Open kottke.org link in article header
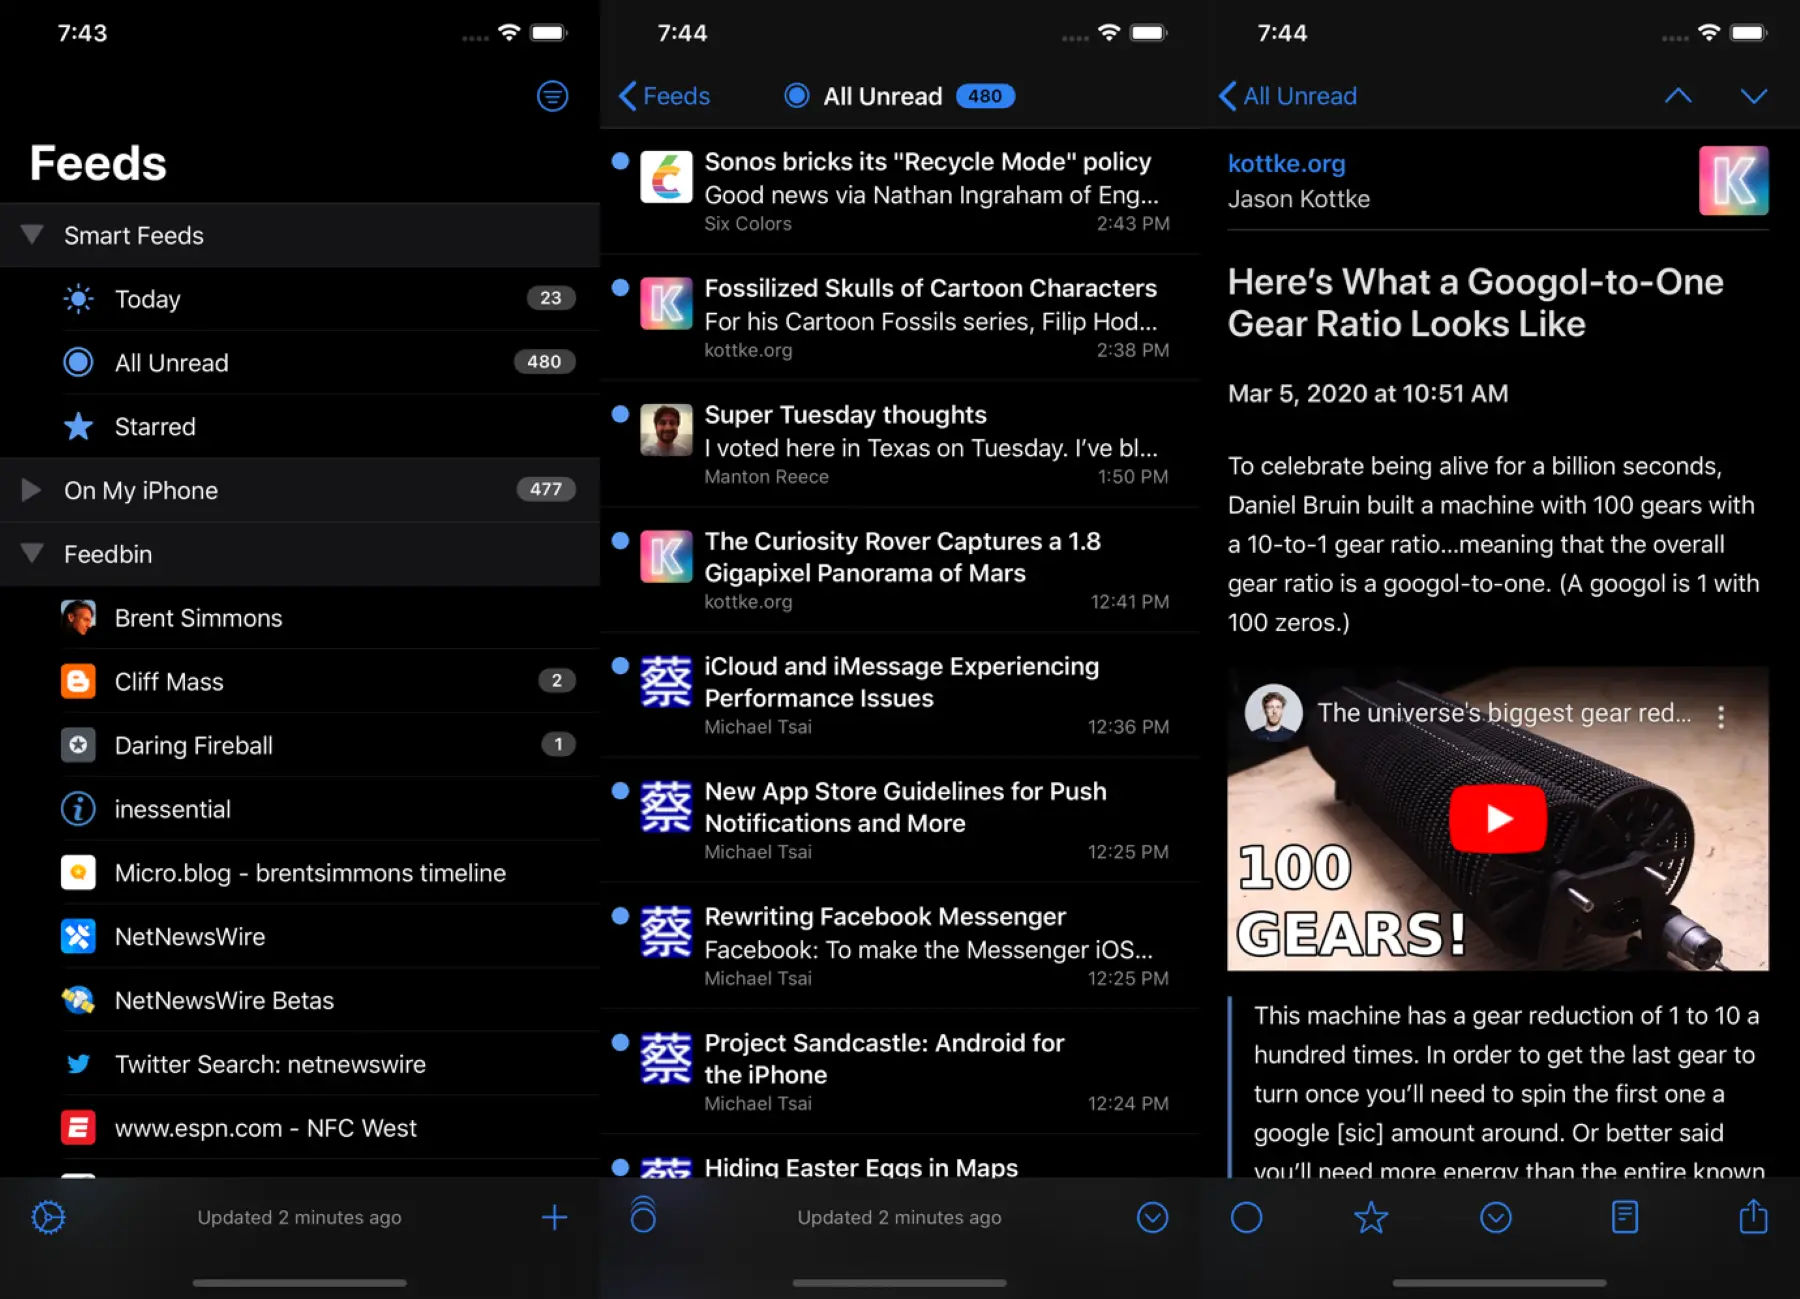1800x1299 pixels. [1286, 164]
